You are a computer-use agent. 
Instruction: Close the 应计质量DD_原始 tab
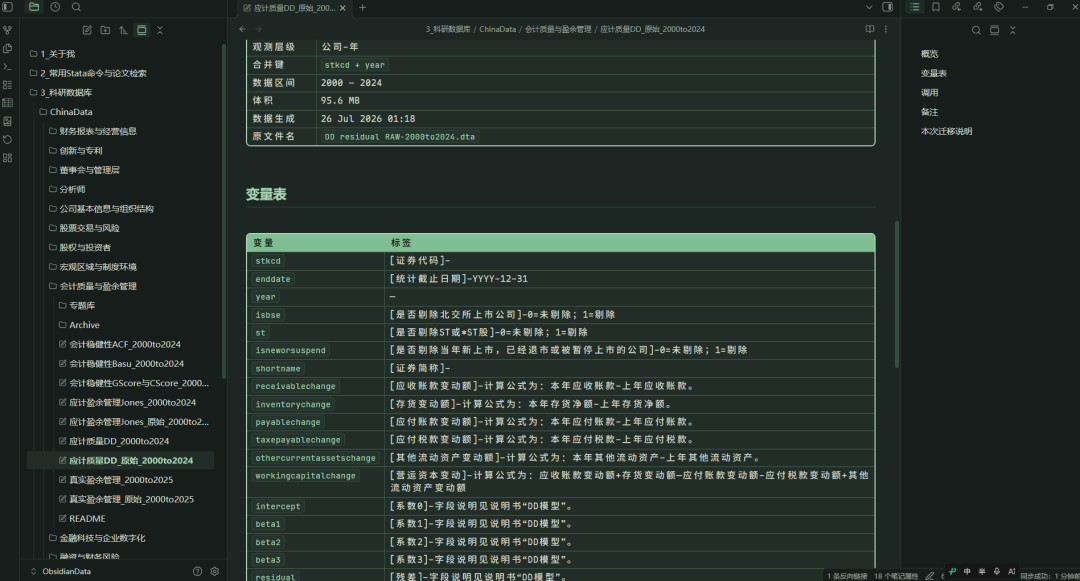click(342, 8)
